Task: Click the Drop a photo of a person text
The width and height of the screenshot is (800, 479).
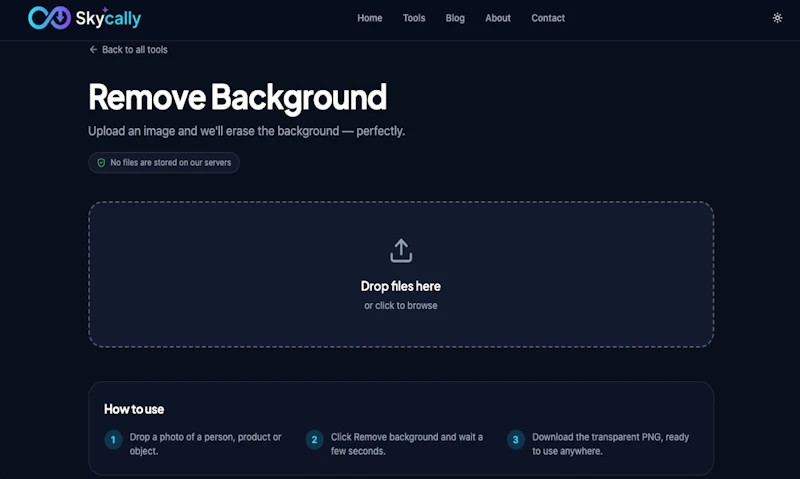Action: [206, 444]
